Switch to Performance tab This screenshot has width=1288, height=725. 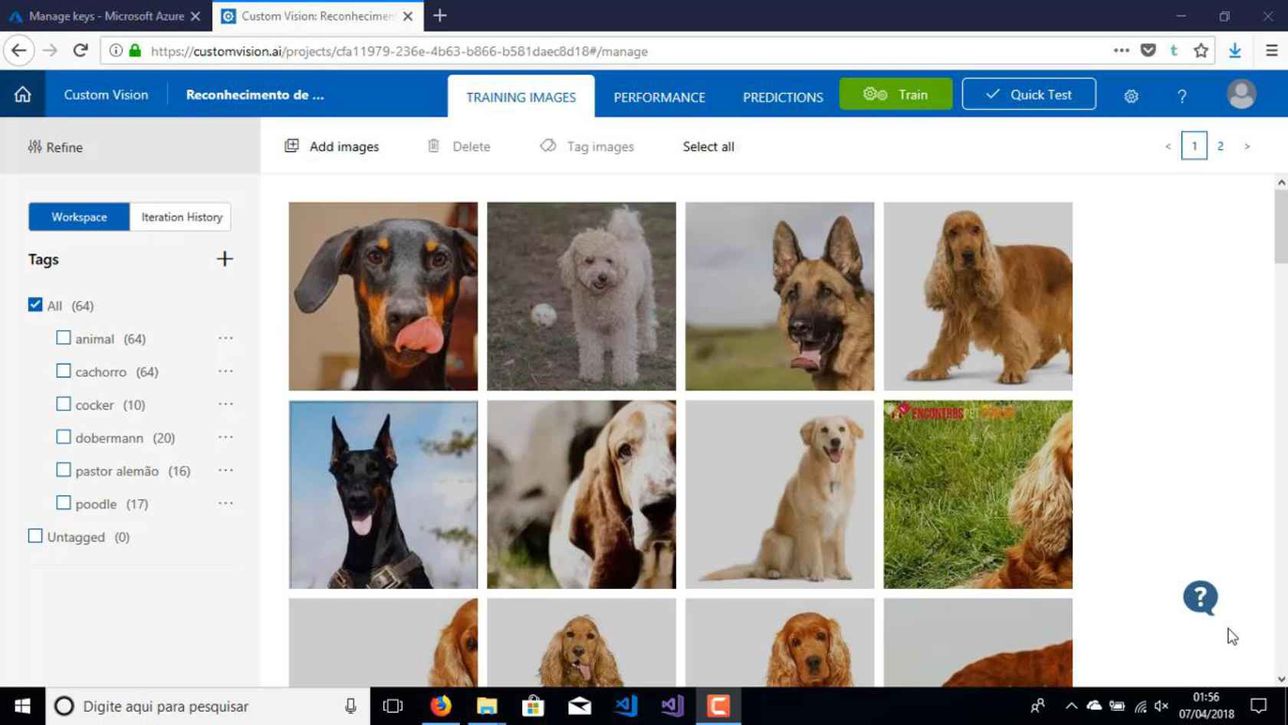click(659, 97)
